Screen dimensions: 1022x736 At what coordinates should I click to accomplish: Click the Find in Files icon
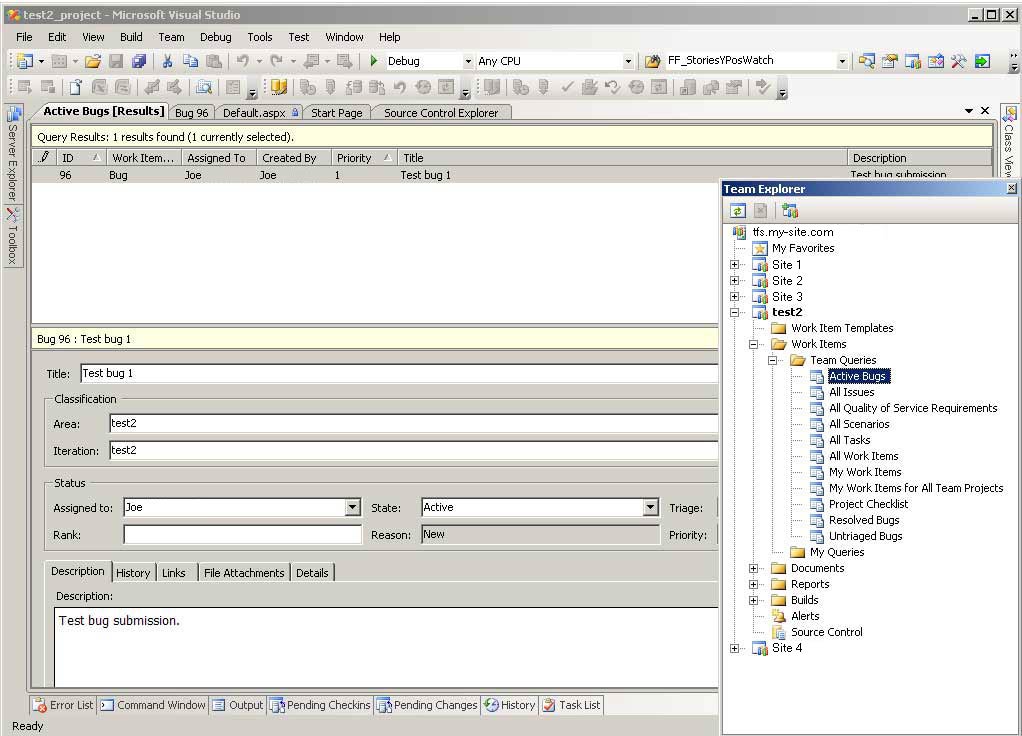click(652, 61)
